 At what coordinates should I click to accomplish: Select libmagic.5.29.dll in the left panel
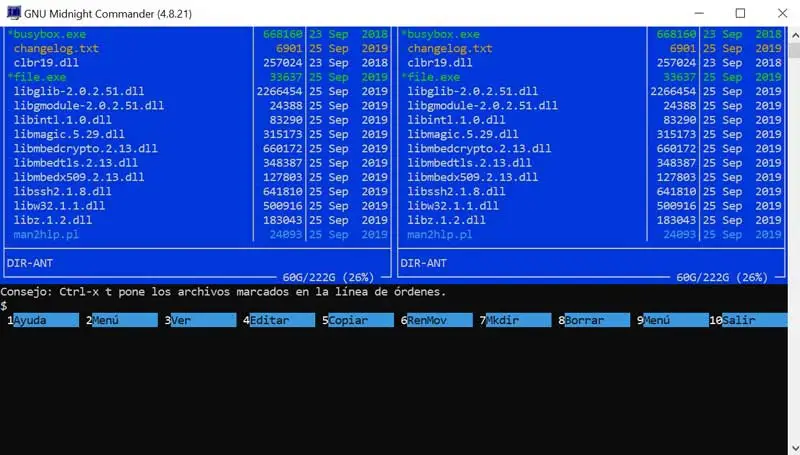[69, 134]
